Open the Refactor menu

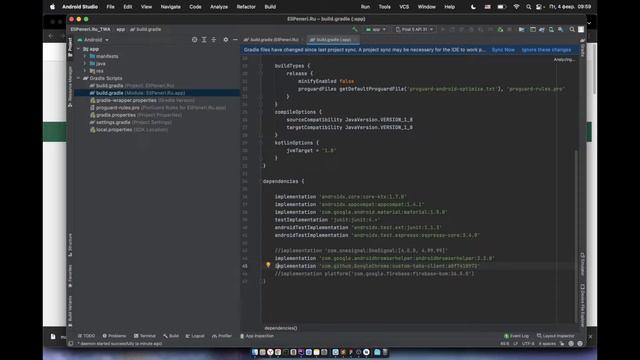point(246,7)
